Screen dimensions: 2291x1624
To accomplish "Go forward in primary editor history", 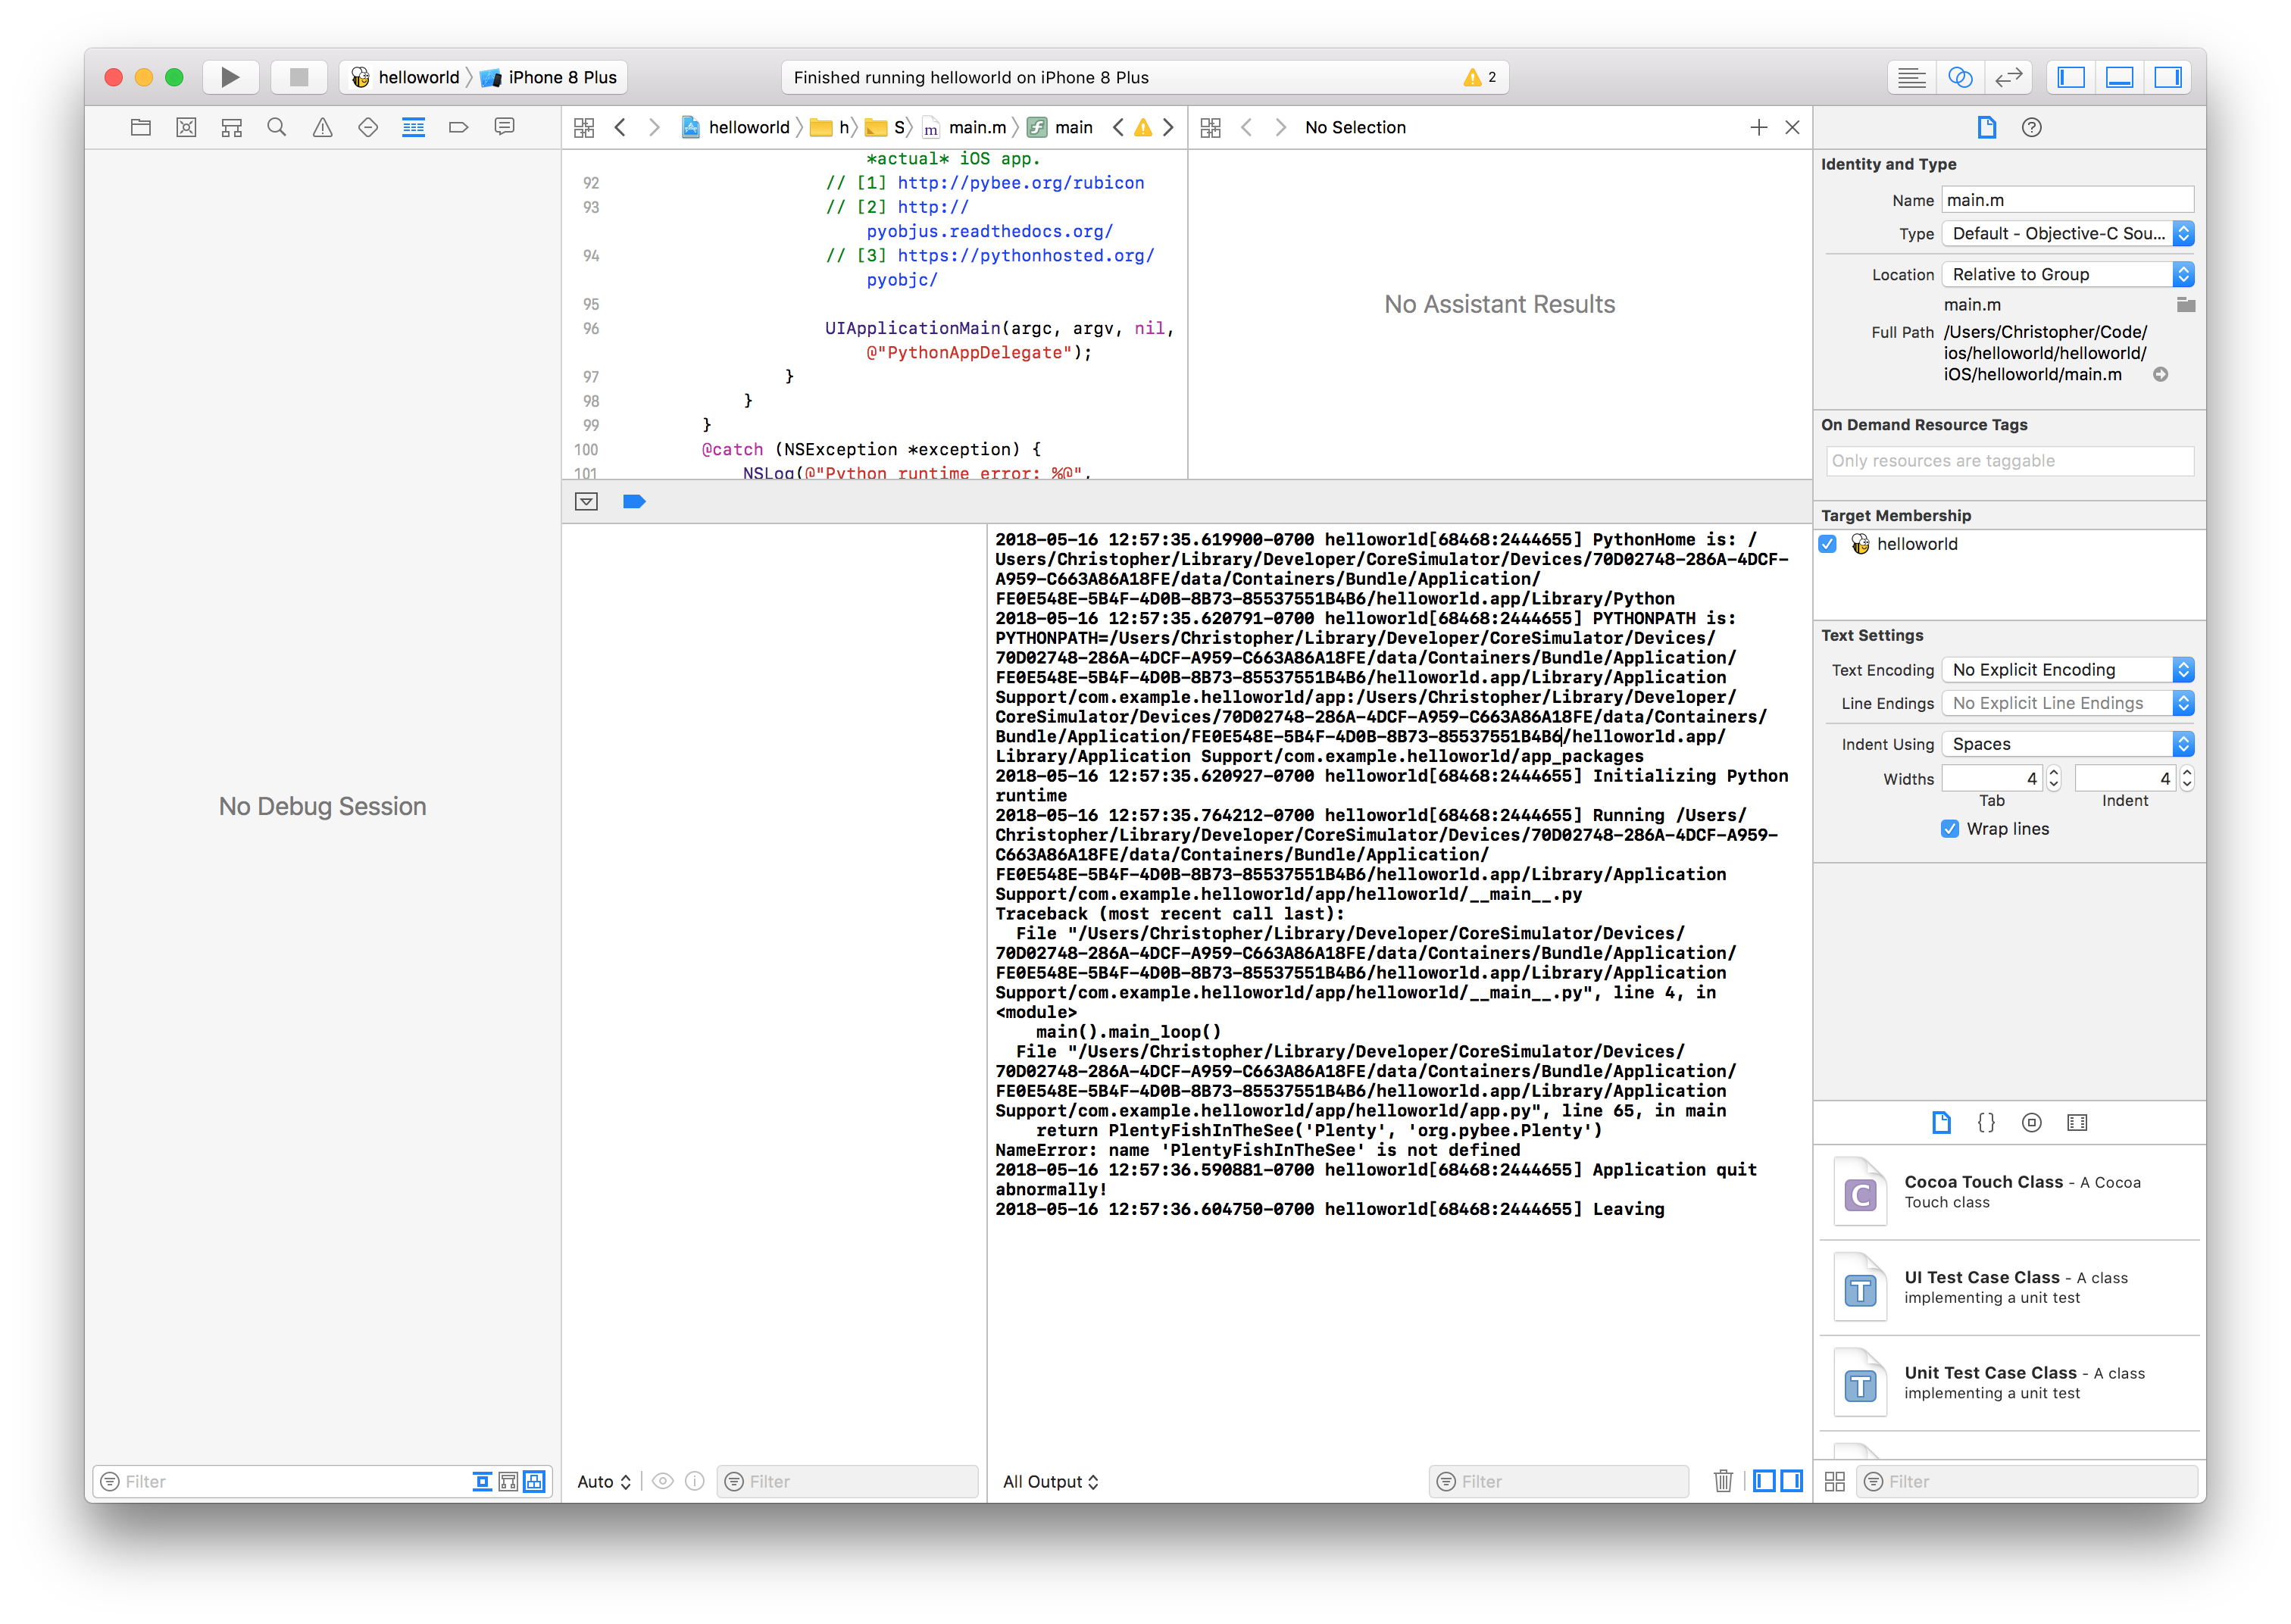I will coord(654,127).
